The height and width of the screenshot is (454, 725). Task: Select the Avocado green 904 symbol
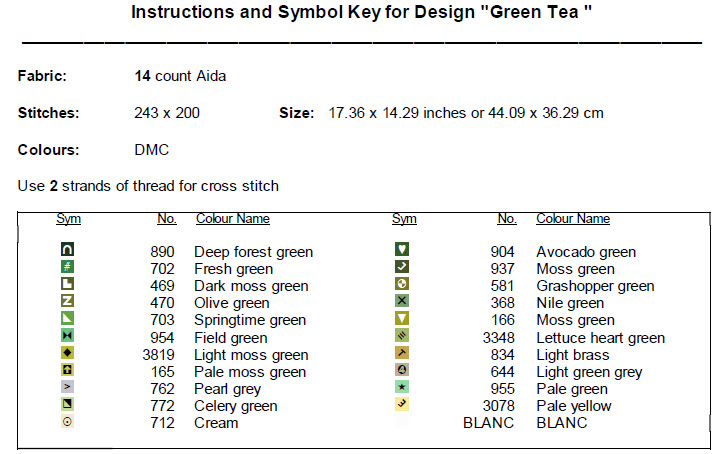pyautogui.click(x=403, y=250)
